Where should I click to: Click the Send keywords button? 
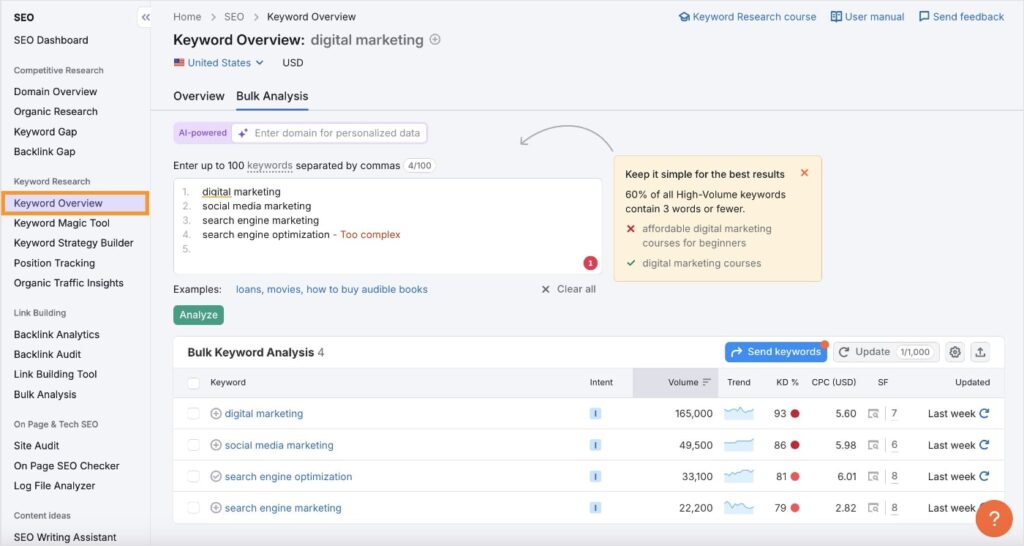(776, 352)
